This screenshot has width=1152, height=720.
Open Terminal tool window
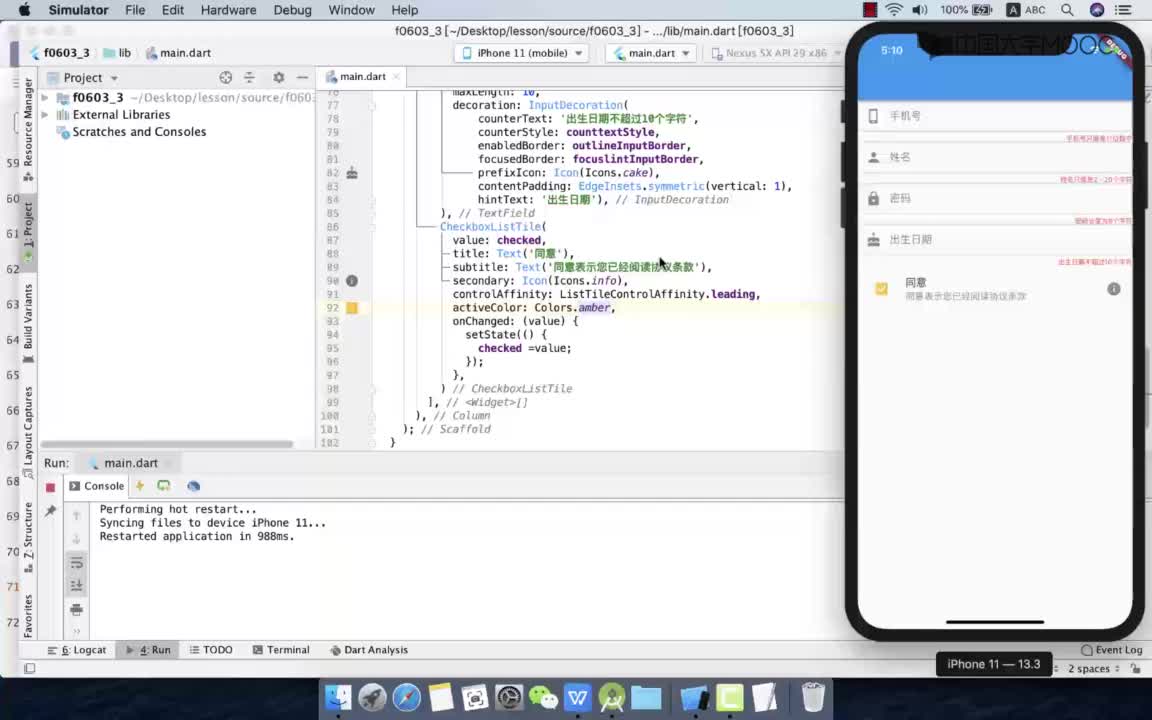point(281,649)
